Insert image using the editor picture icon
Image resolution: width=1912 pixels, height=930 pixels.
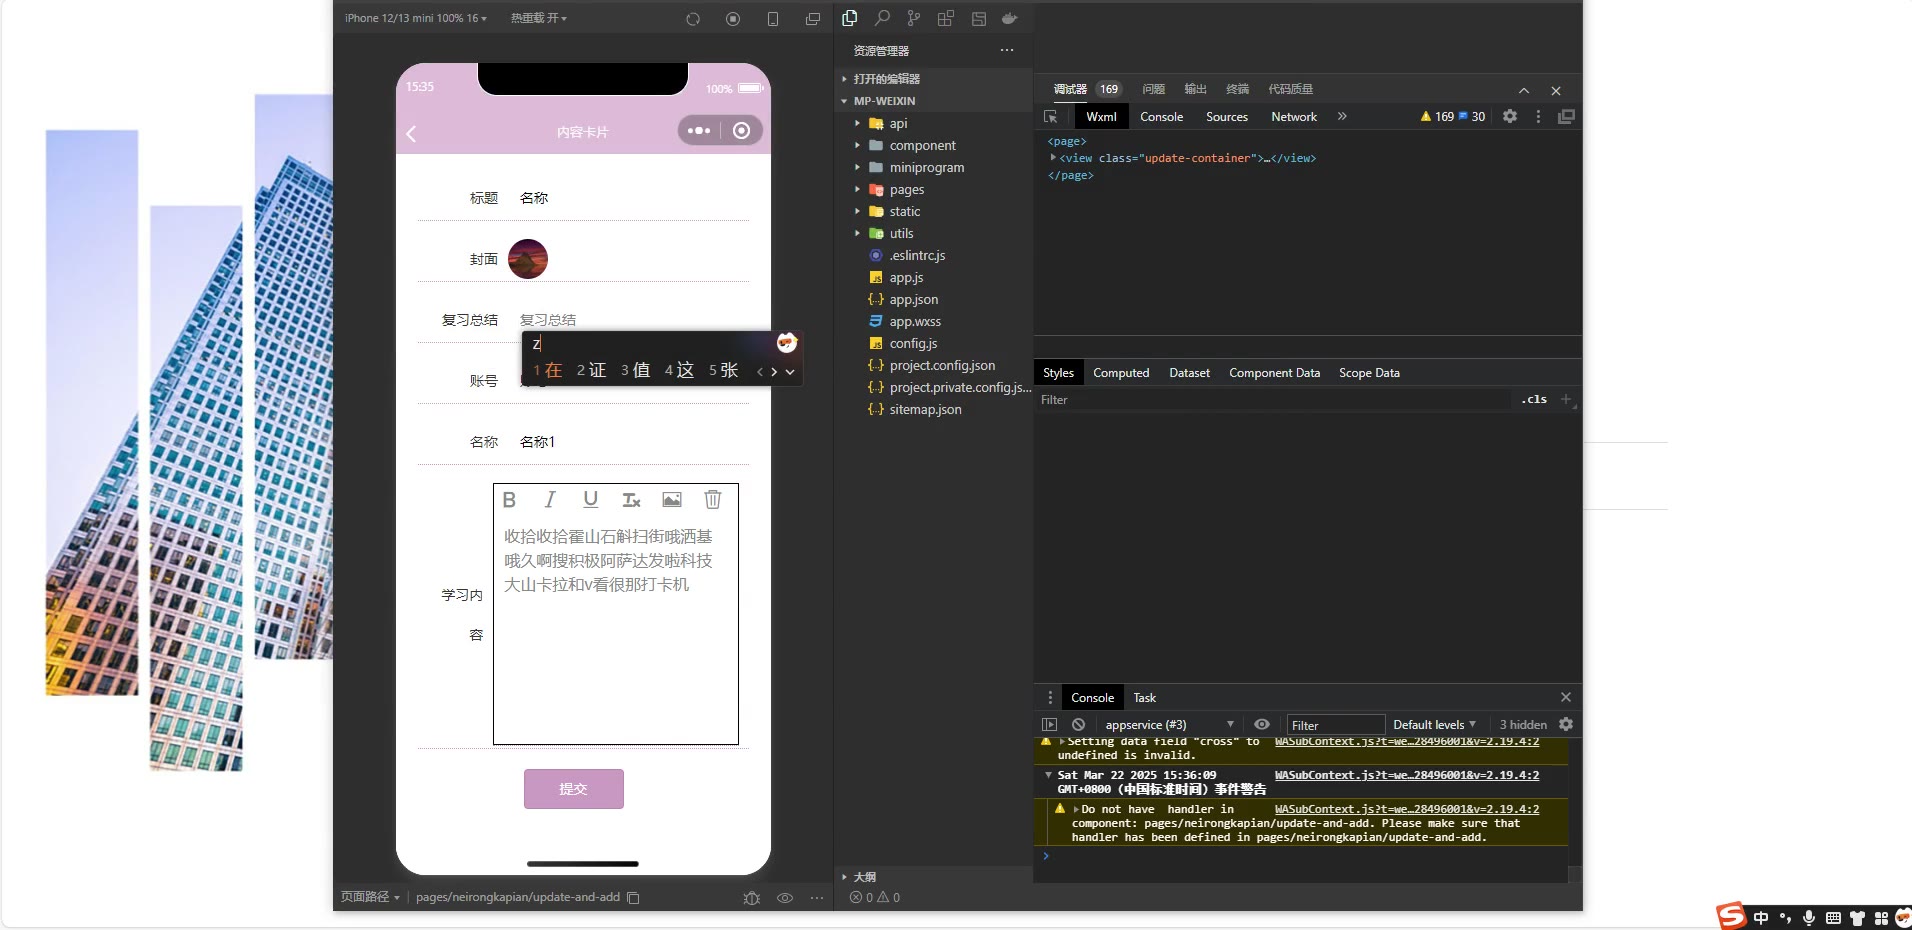[x=672, y=500]
